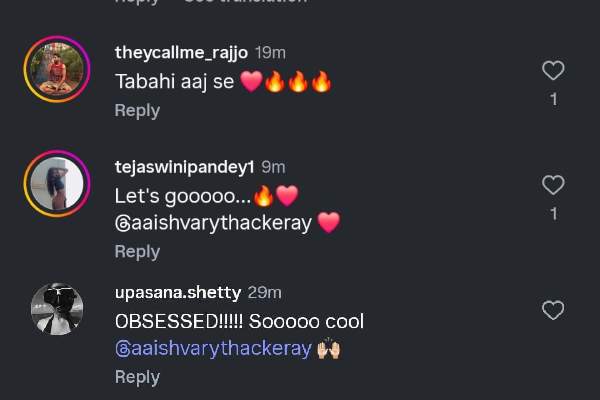Follow the blue @aaishvarythackeray mention link
This screenshot has height=400, width=600.
point(214,349)
